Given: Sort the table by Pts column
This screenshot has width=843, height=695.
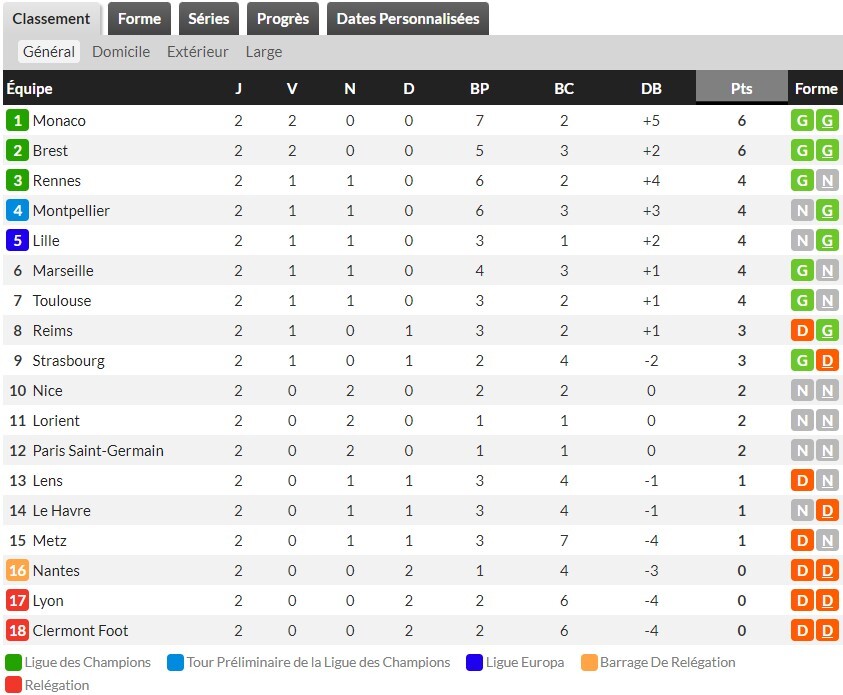Looking at the screenshot, I should pyautogui.click(x=741, y=88).
